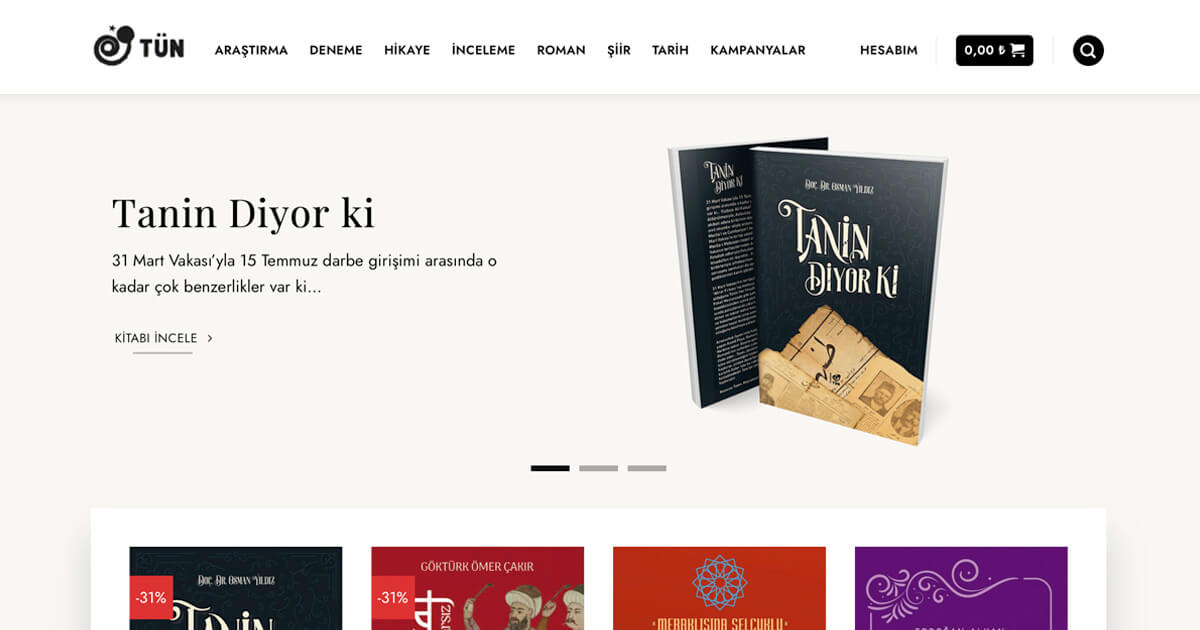1200x630 pixels.
Task: Open the ŞİİR category
Action: [619, 50]
